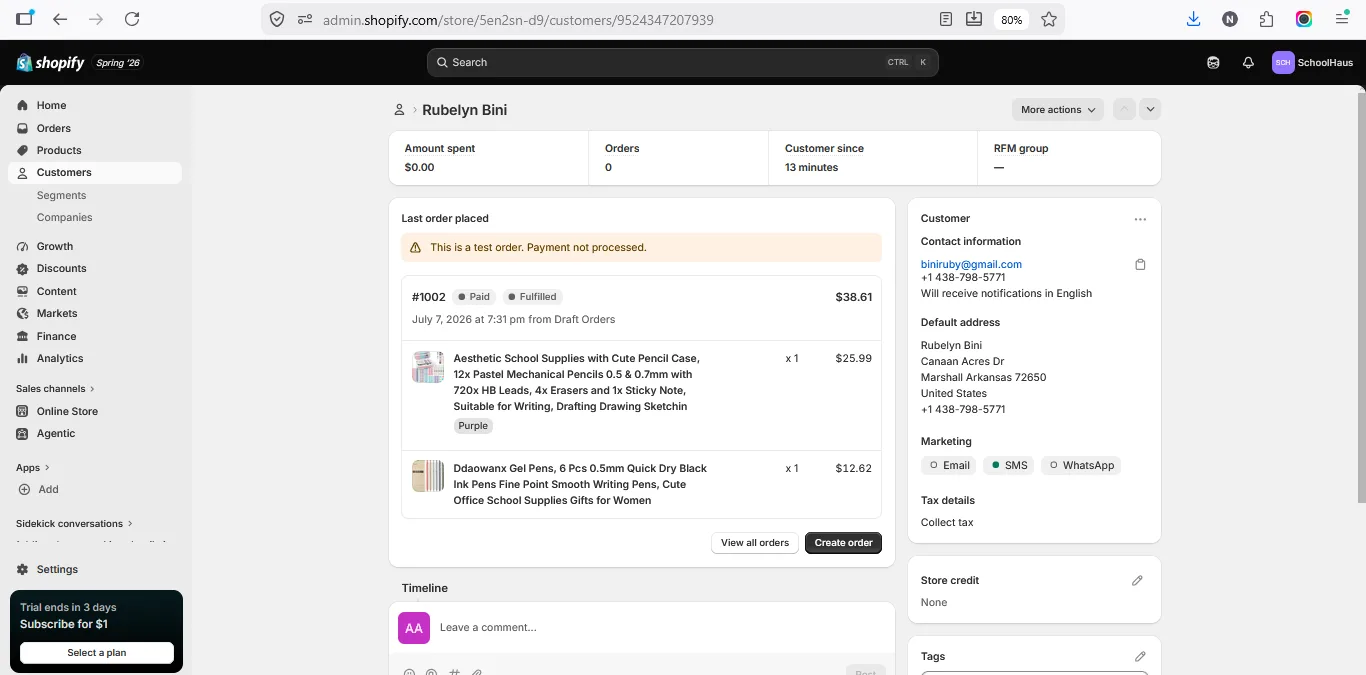The image size is (1366, 675).
Task: Go to previous customer arrow
Action: tap(1124, 110)
